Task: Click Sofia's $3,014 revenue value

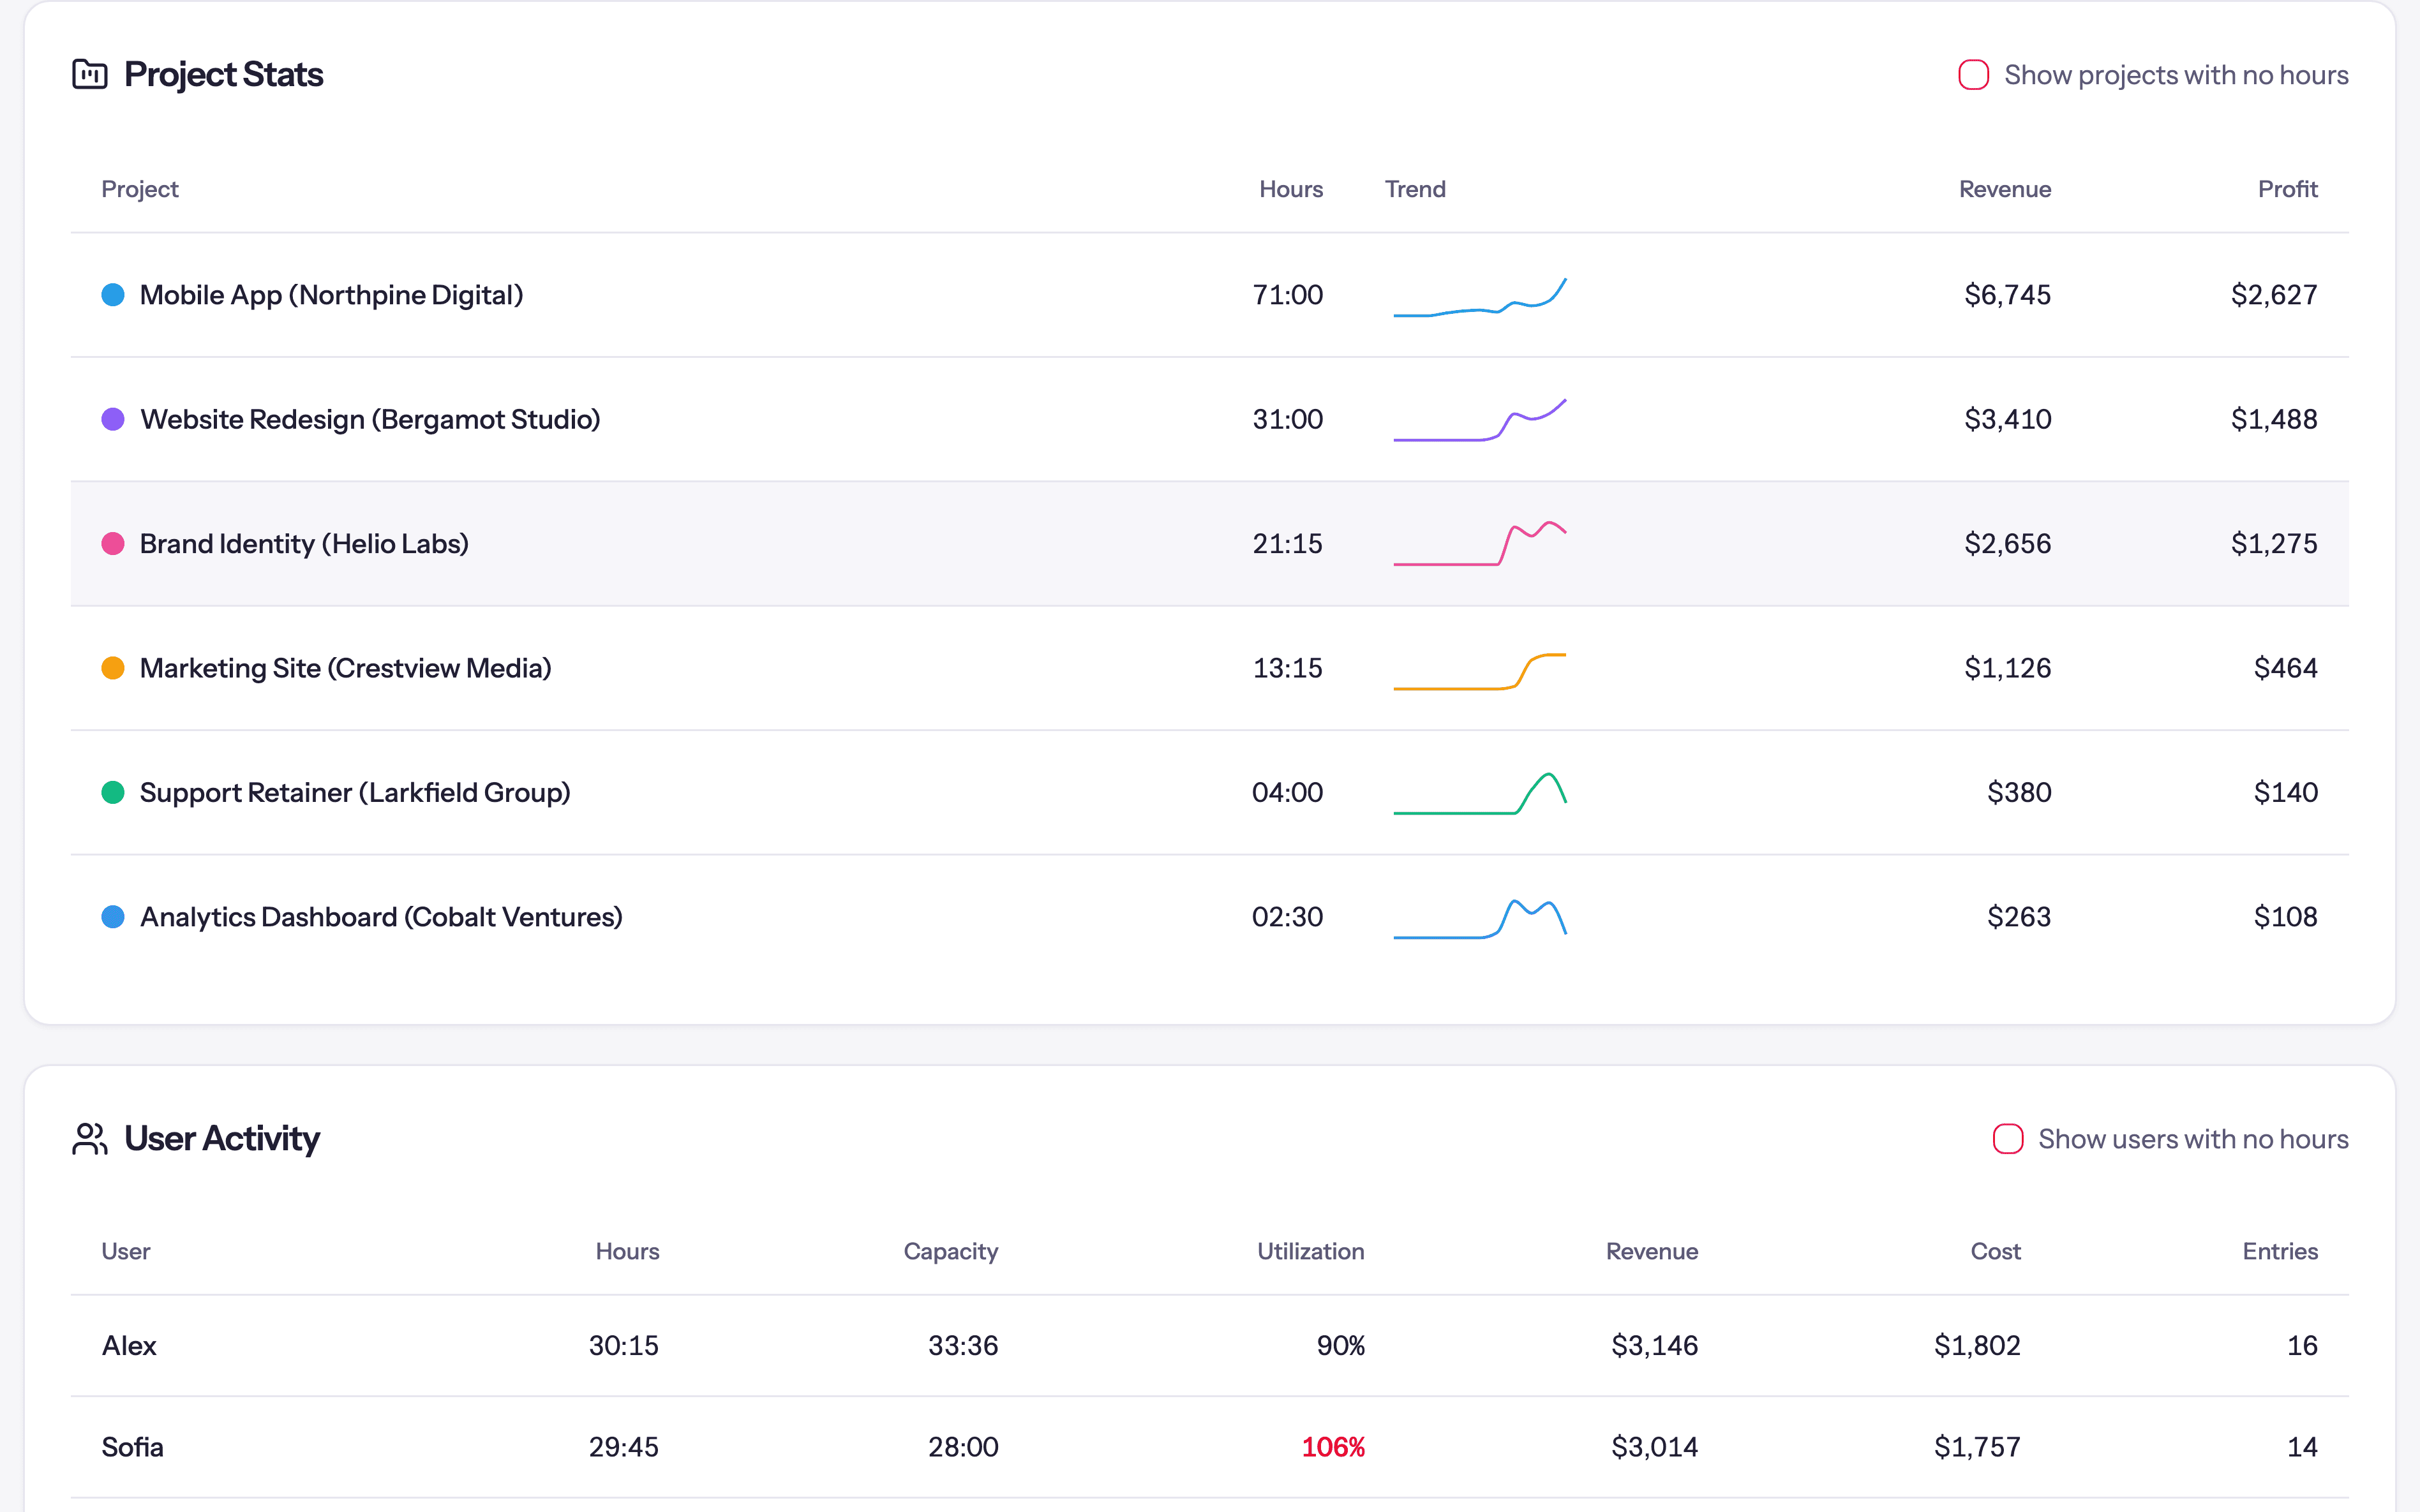Action: click(1654, 1447)
